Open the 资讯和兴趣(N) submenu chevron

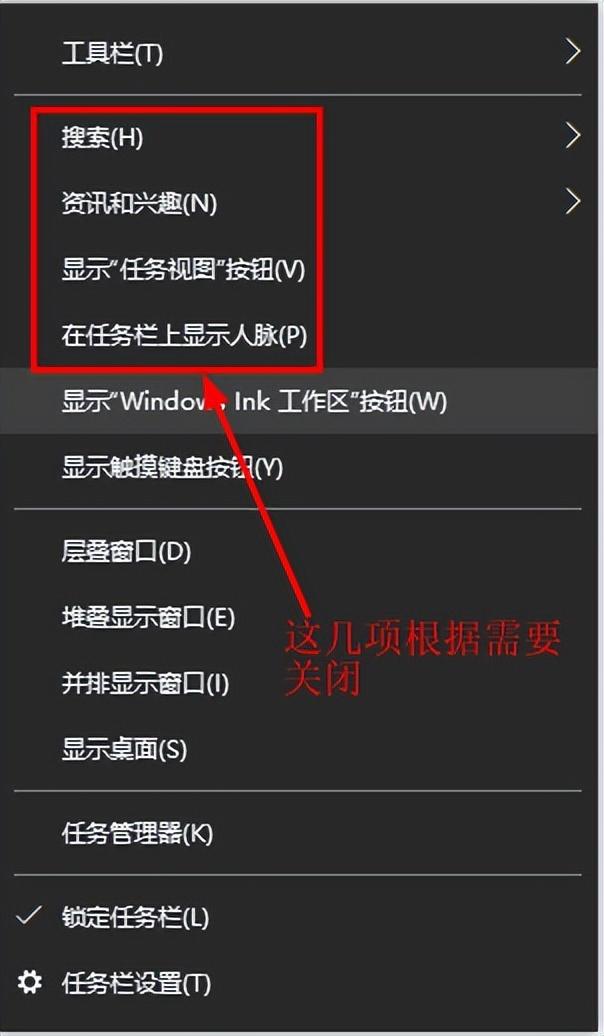(573, 202)
